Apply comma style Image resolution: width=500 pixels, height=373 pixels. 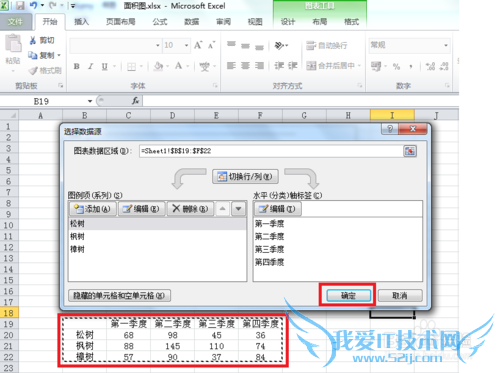click(411, 66)
